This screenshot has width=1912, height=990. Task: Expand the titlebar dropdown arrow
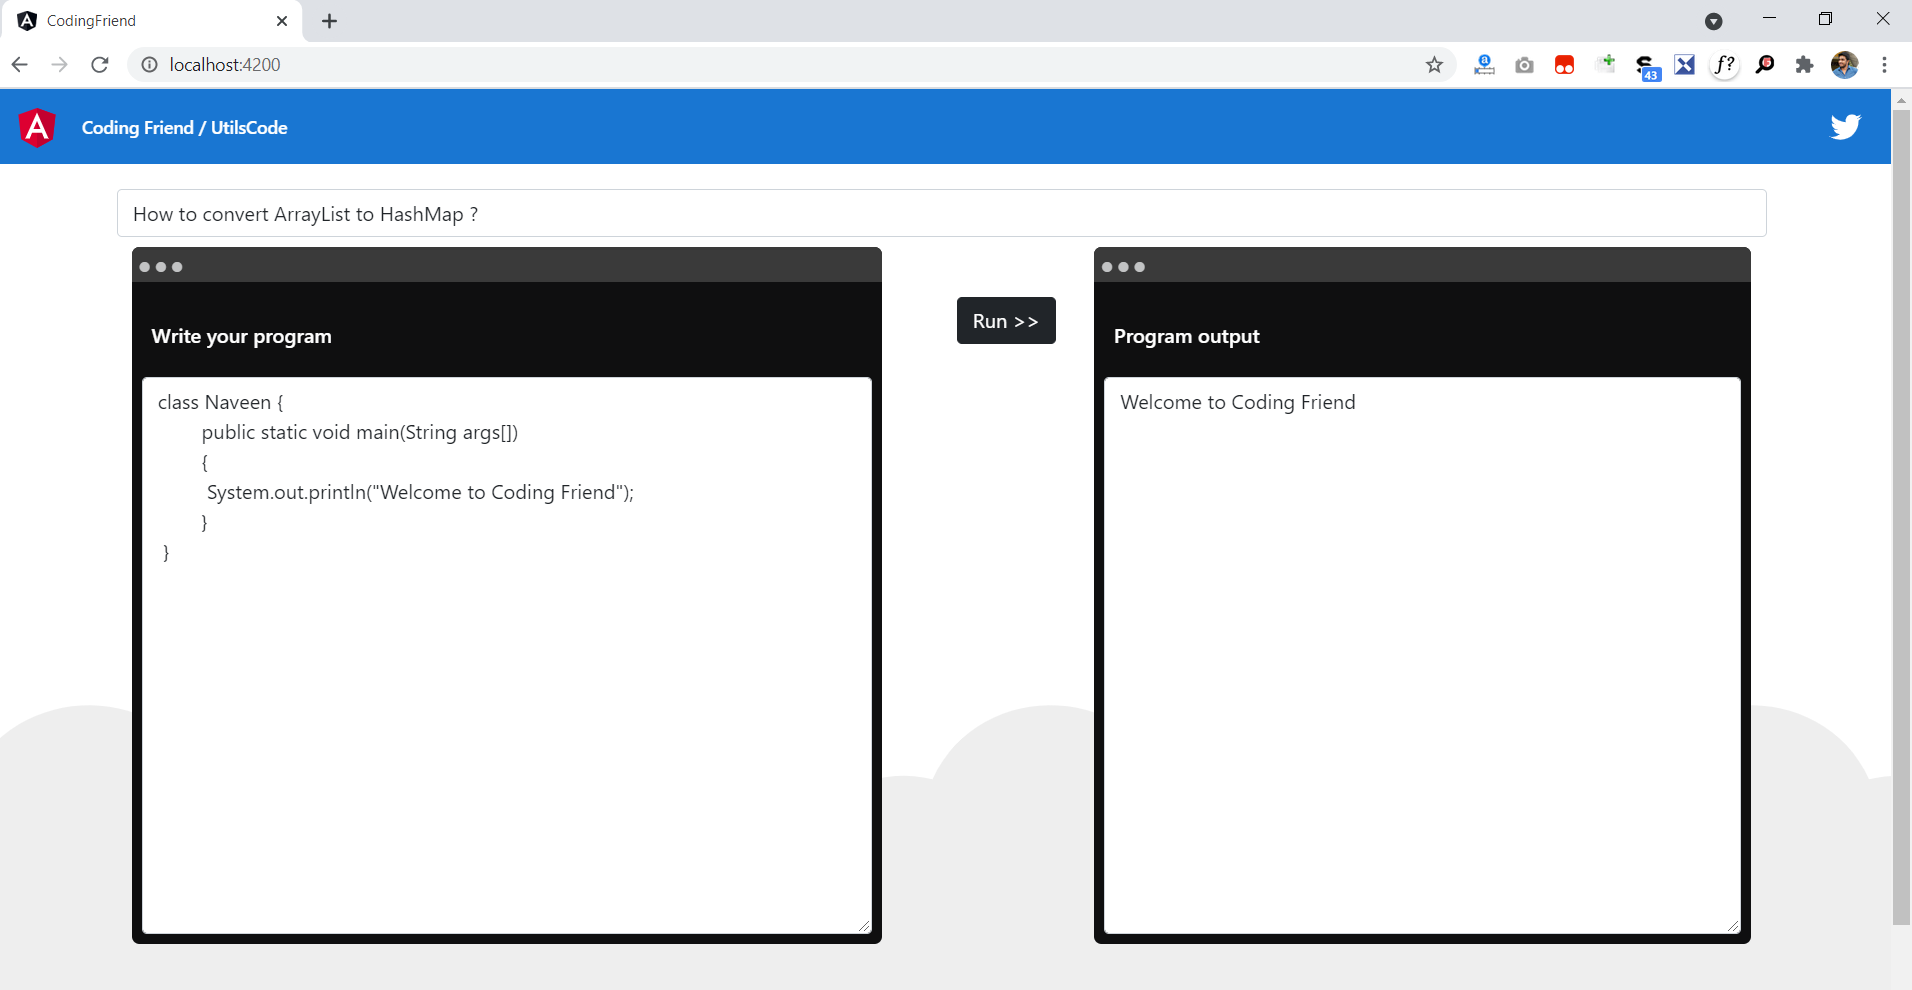coord(1715,19)
